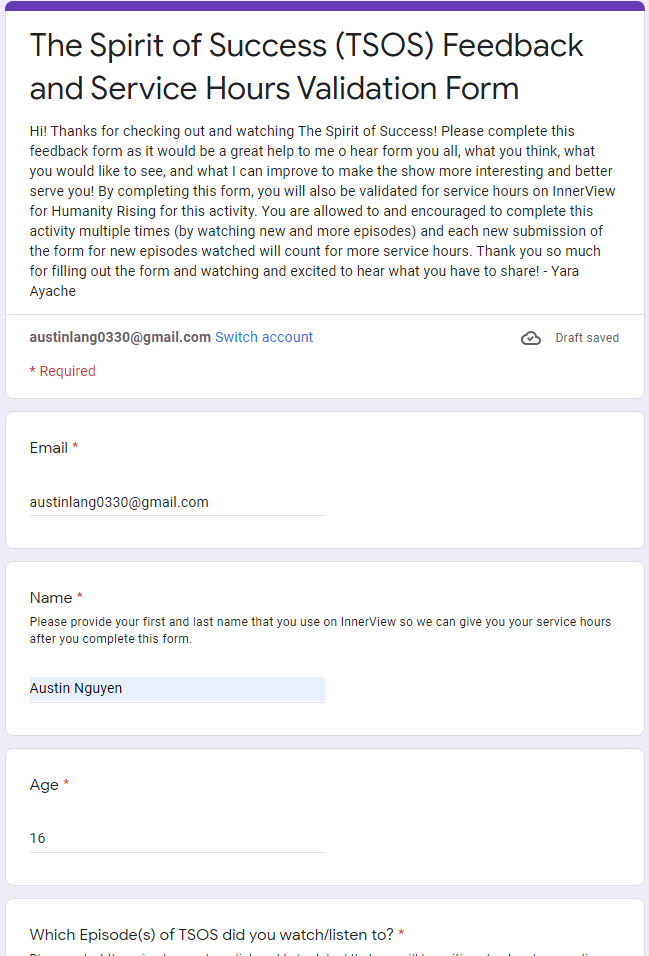Click the red asterisk beside Age

[x=66, y=785]
